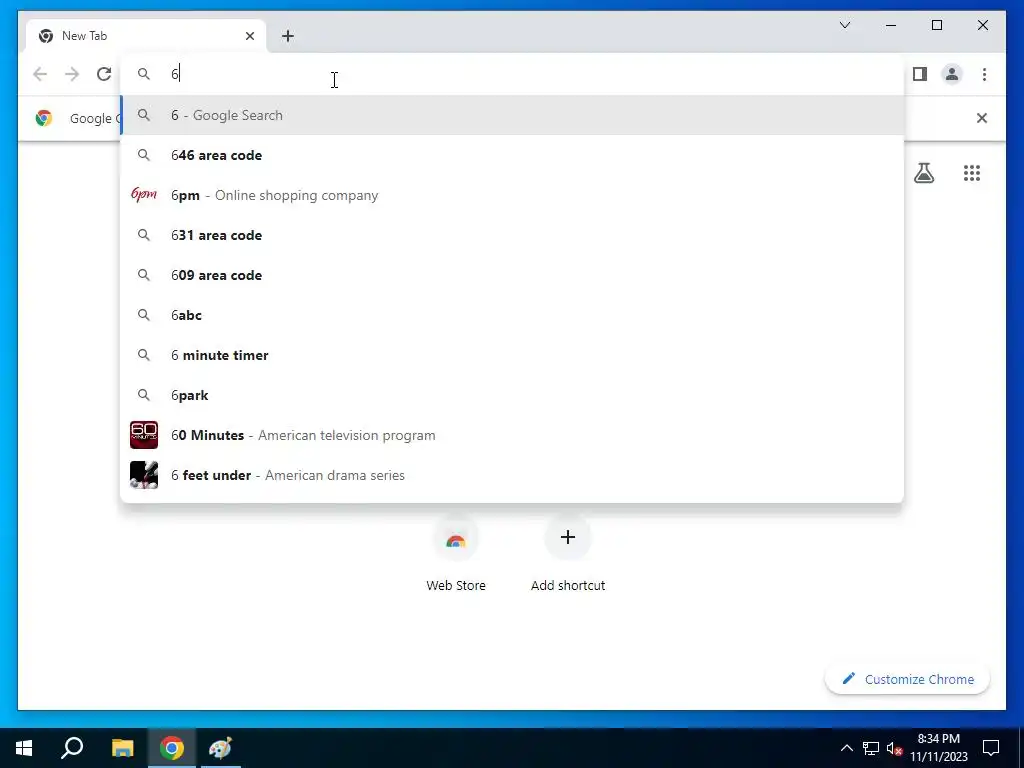Close the New Tab tab
Screen dimensions: 1024x768
(x=249, y=36)
